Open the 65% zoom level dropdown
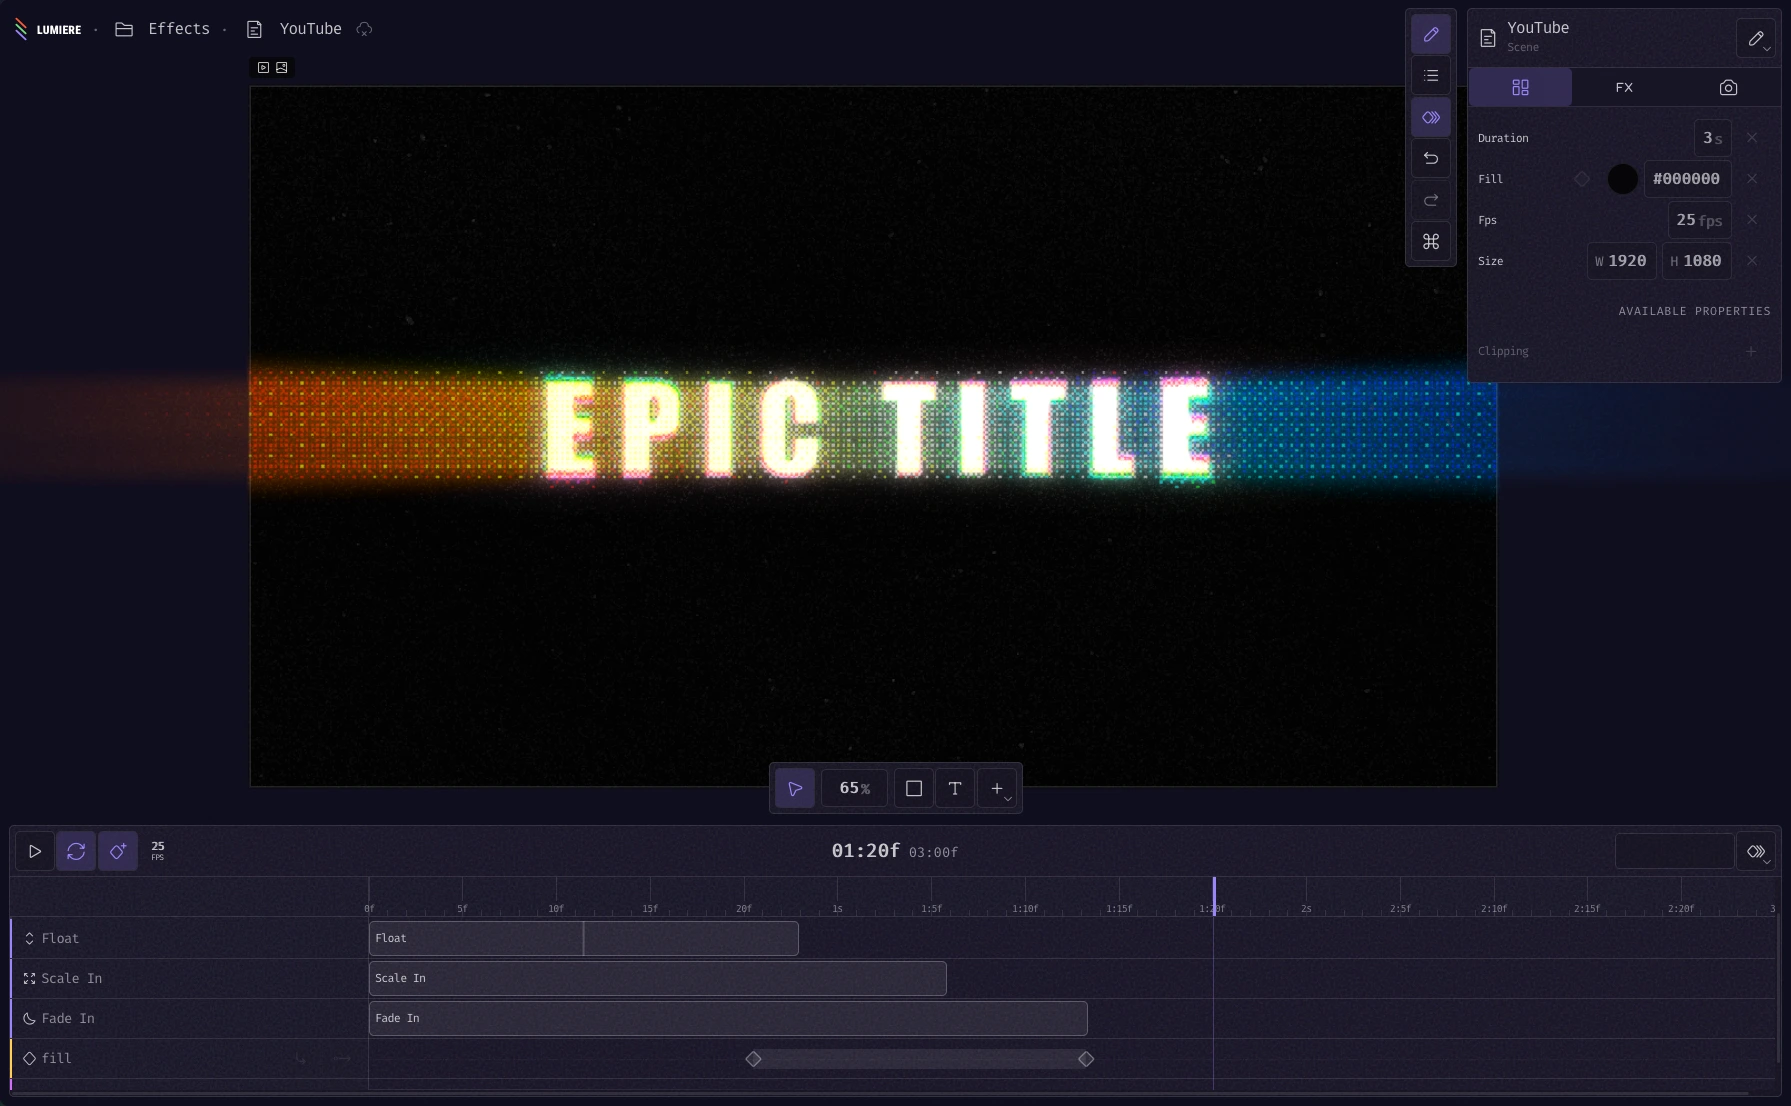The height and width of the screenshot is (1106, 1791). pyautogui.click(x=854, y=788)
